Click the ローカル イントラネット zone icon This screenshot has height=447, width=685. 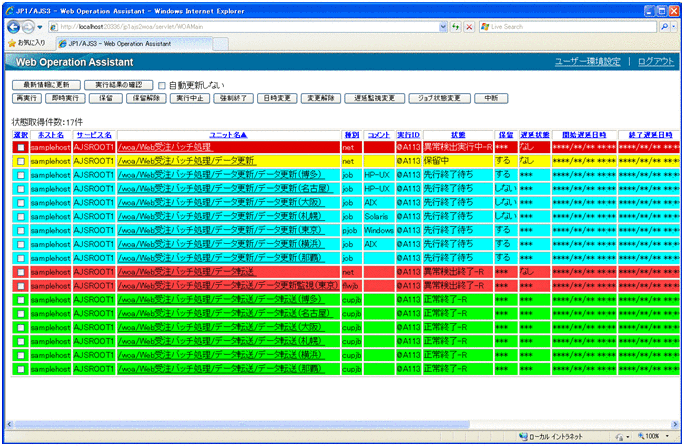tap(524, 438)
